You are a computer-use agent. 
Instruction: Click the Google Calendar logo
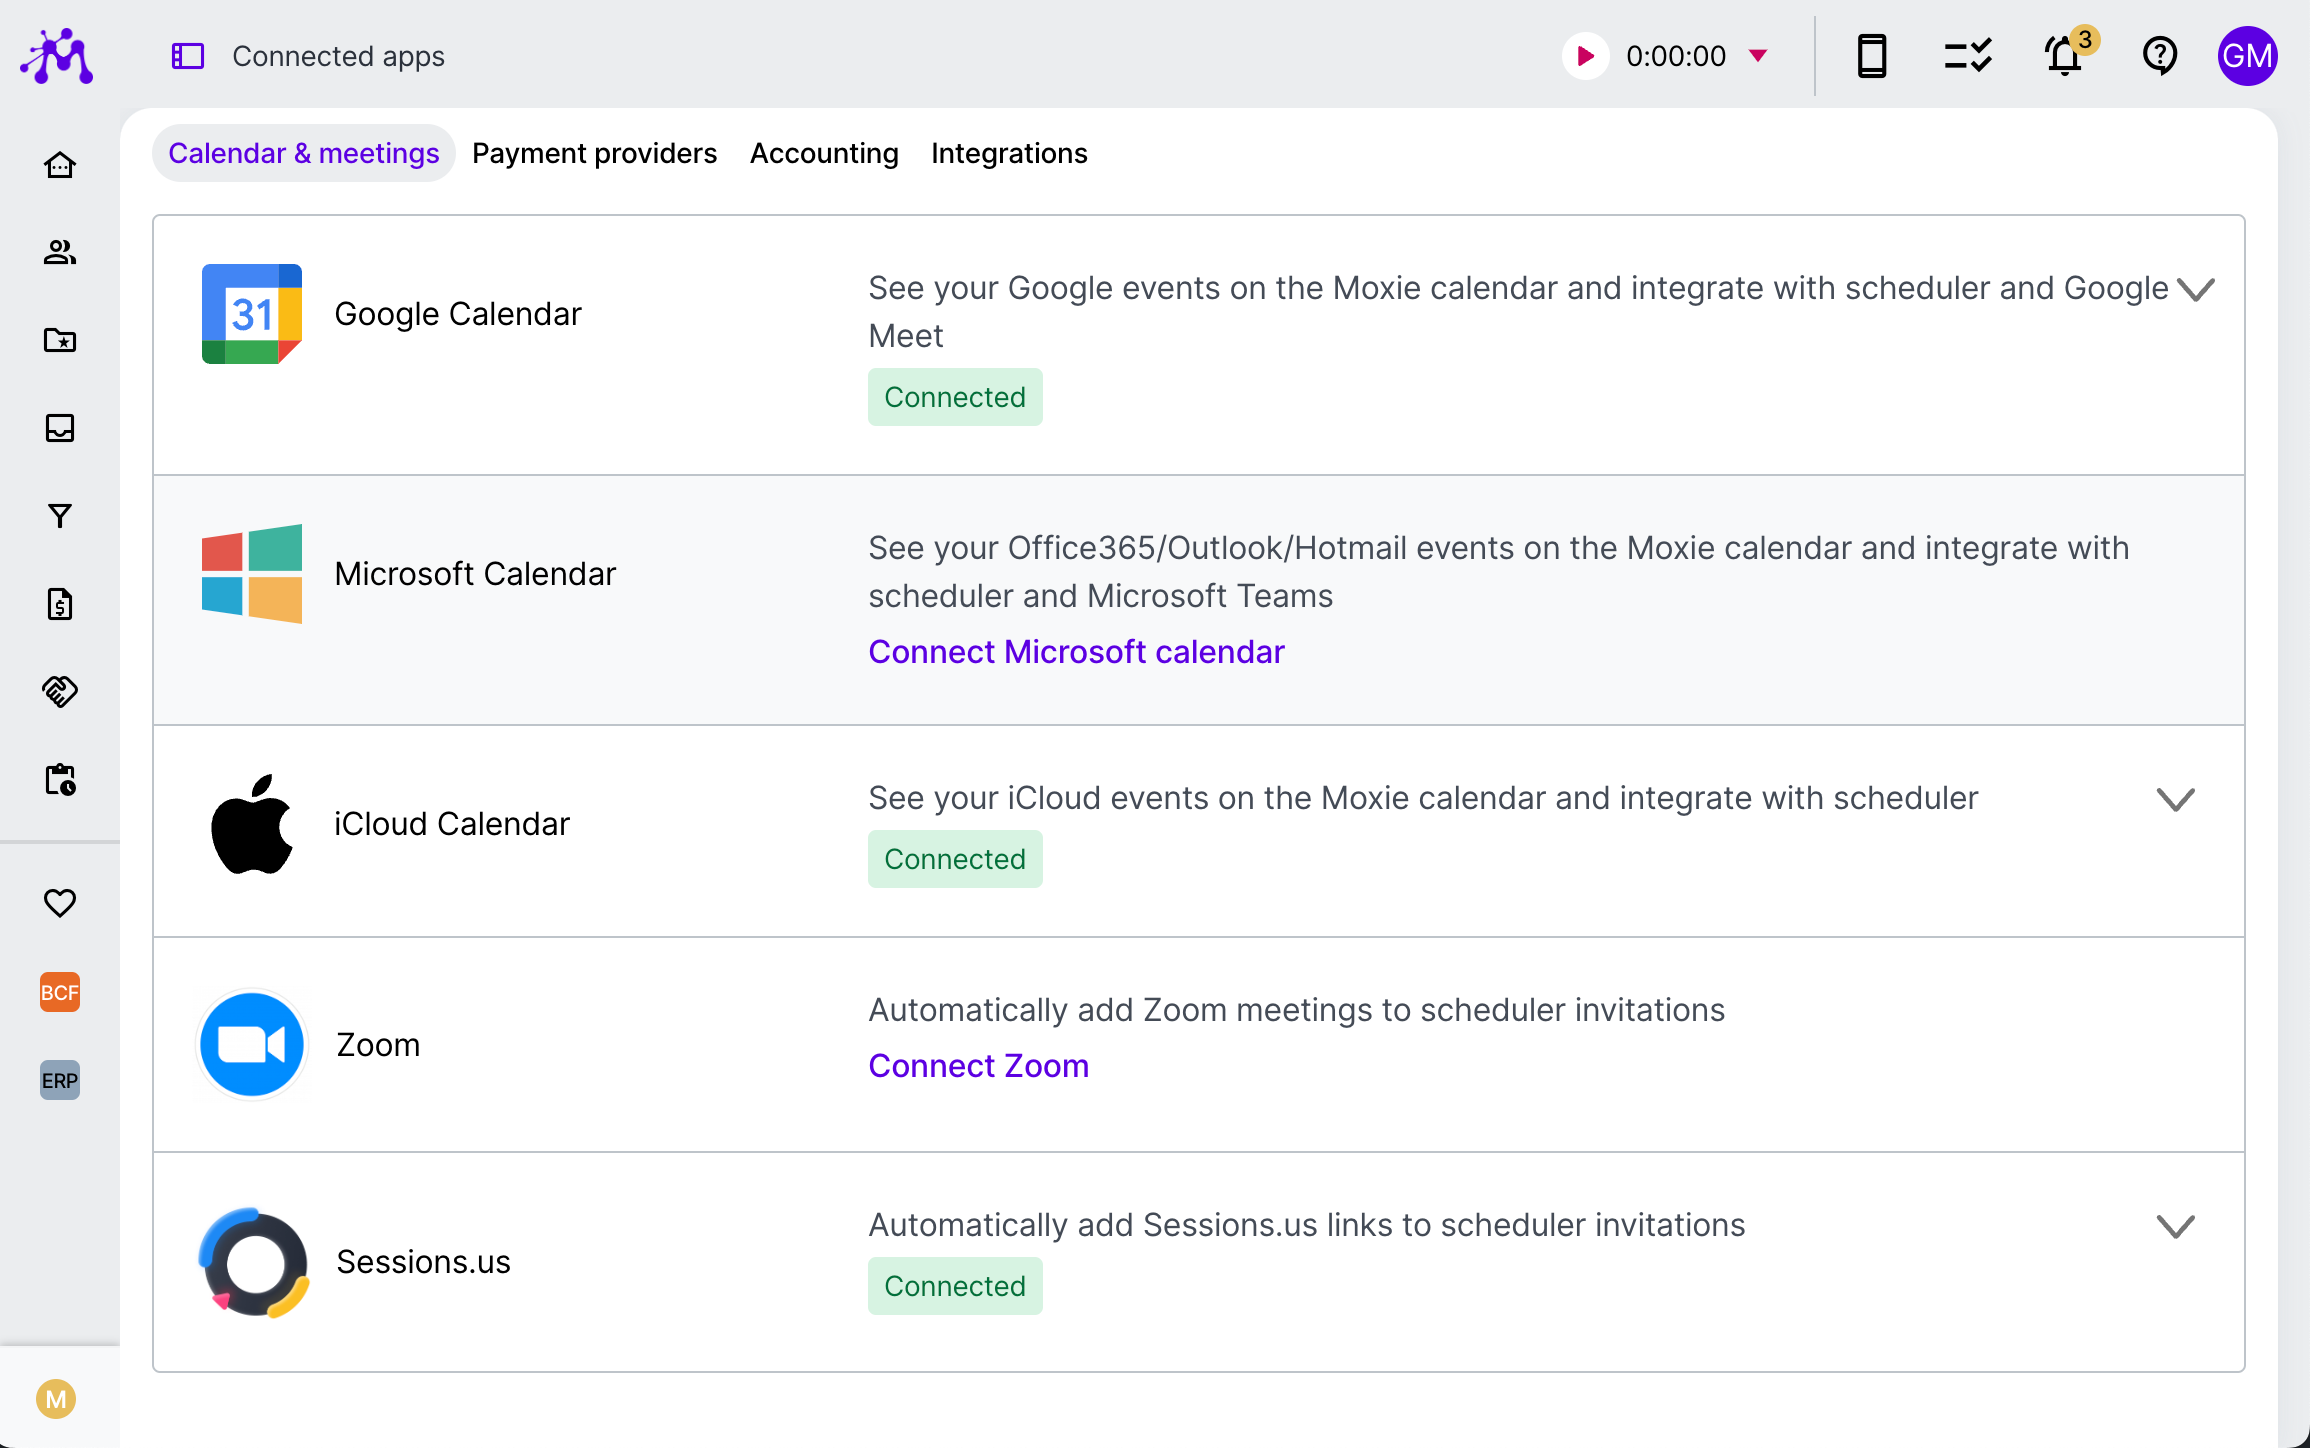(252, 314)
